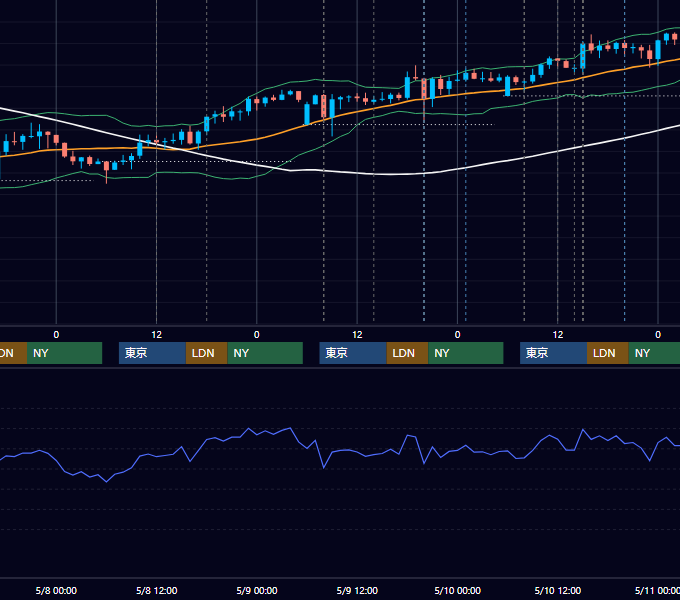
Task: Click the 5/10 12:00 date label
Action: pyautogui.click(x=558, y=590)
